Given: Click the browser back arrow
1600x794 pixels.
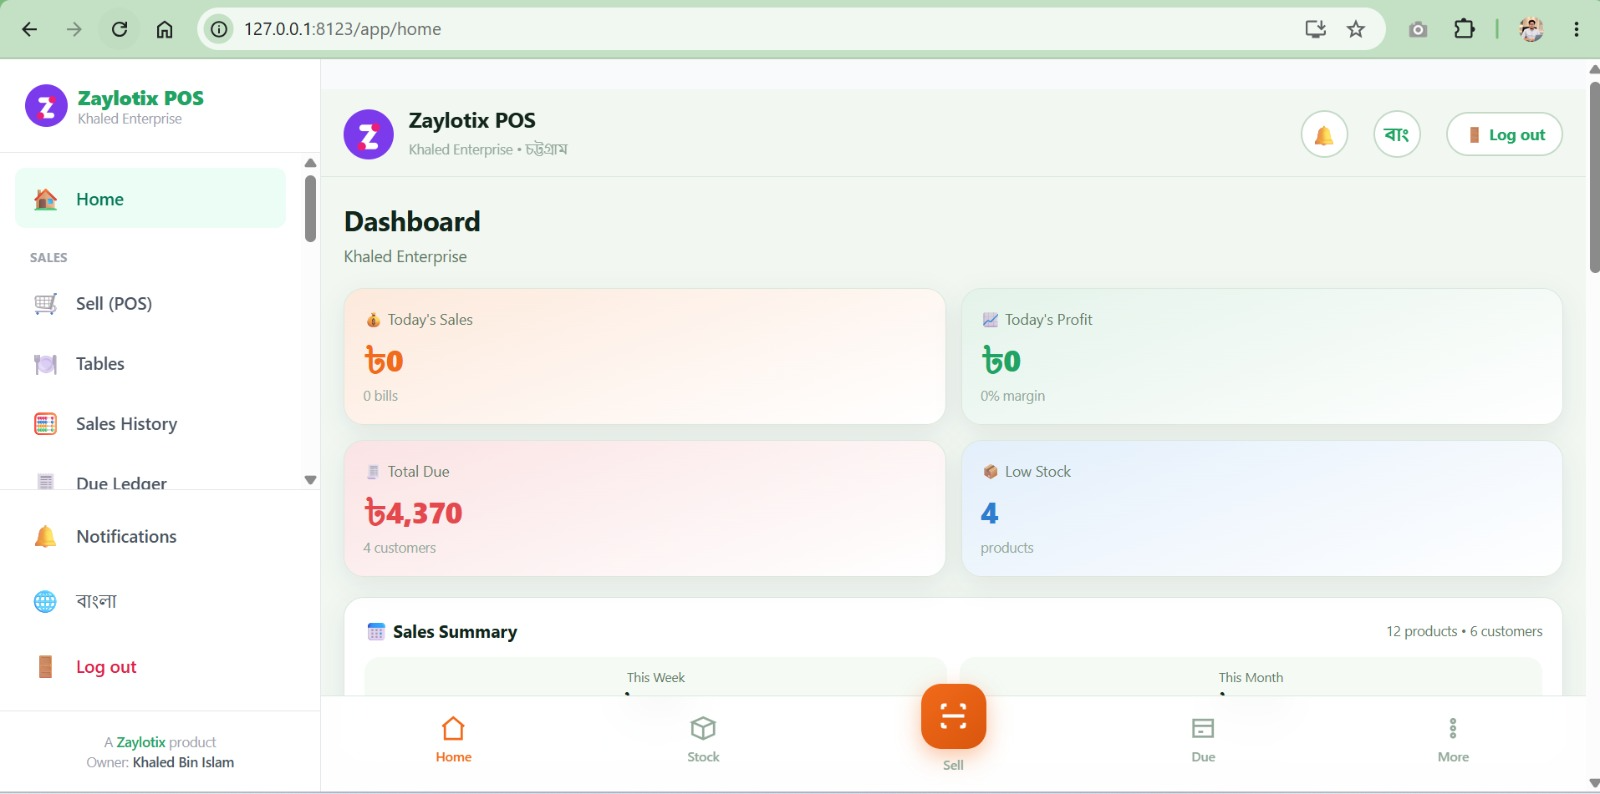Looking at the screenshot, I should (x=29, y=29).
